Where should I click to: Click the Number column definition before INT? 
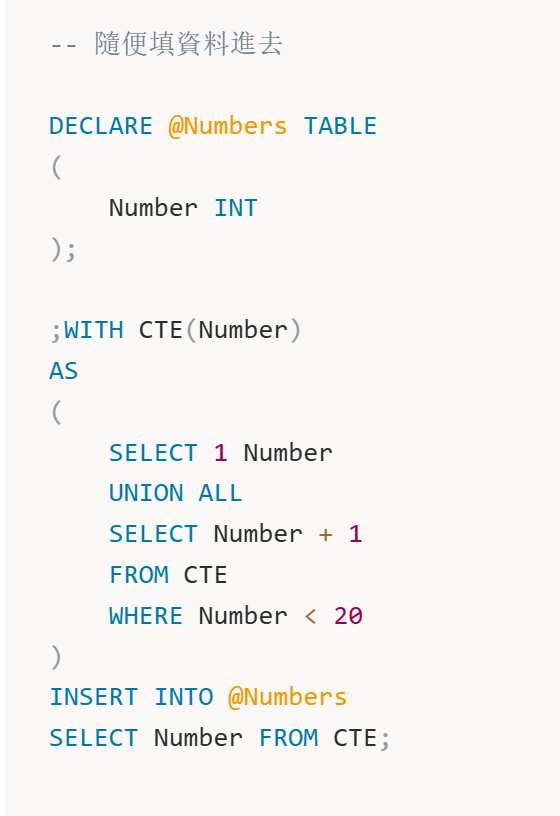tap(153, 208)
